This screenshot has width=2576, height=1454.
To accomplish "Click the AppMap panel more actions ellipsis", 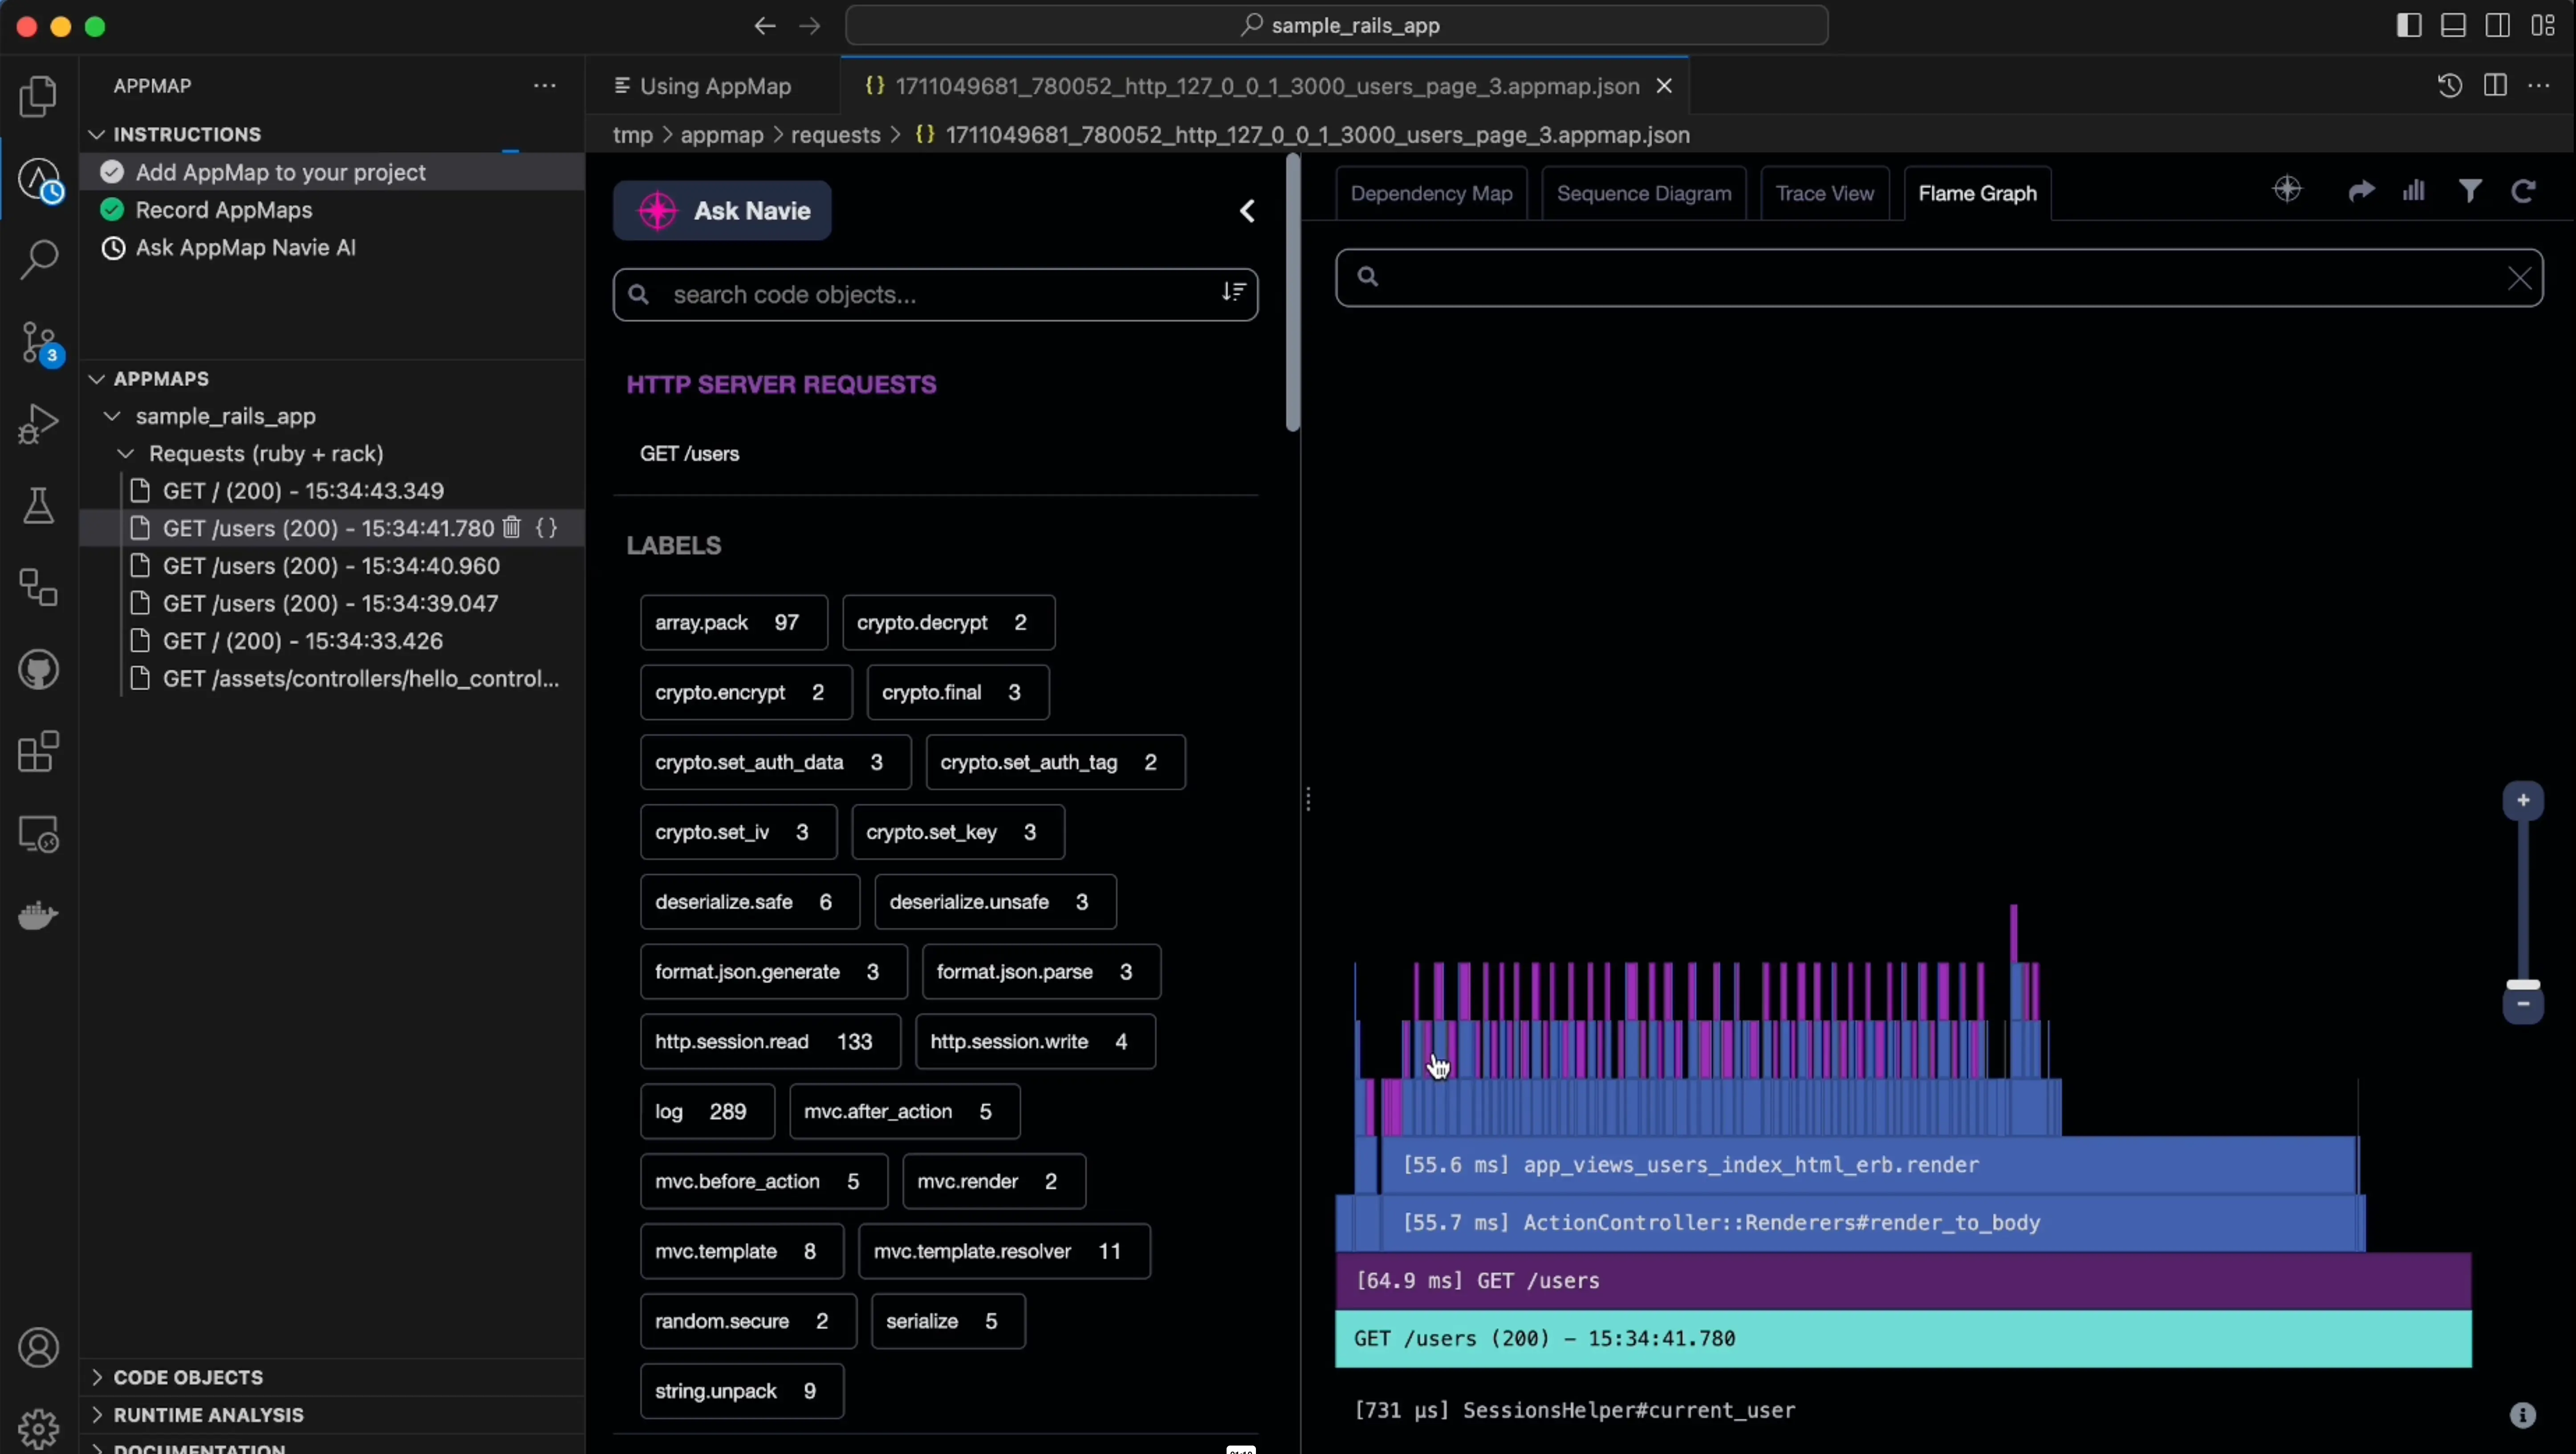I will coord(545,86).
